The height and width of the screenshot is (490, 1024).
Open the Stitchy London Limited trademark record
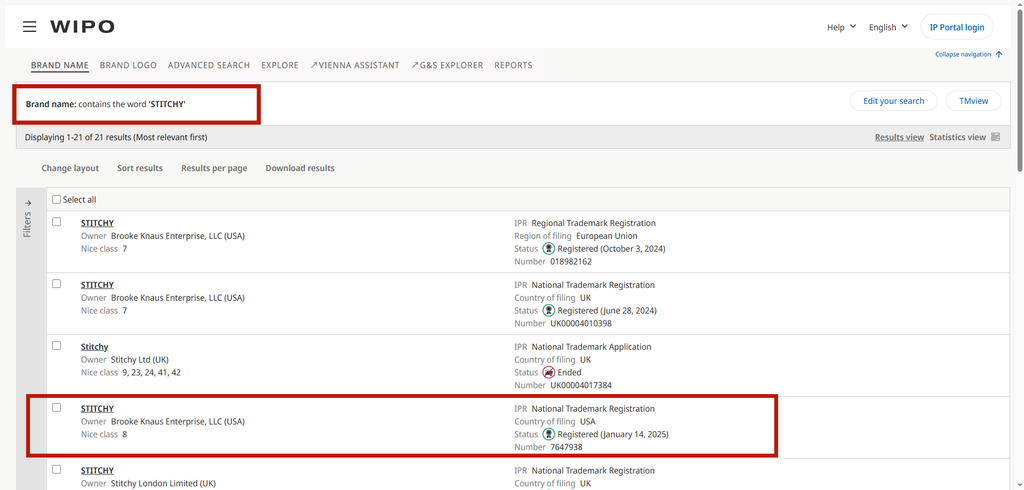[97, 470]
